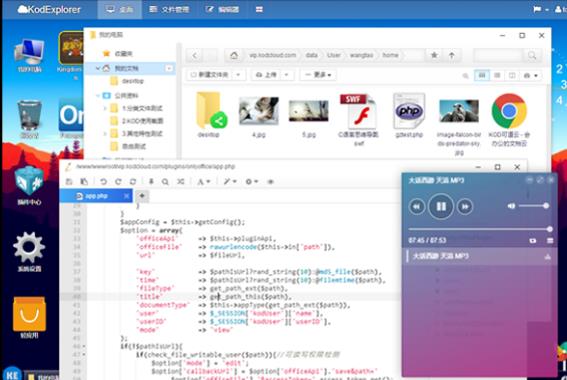Mute the music player speaker icon
This screenshot has height=380, width=567.
coord(511,206)
